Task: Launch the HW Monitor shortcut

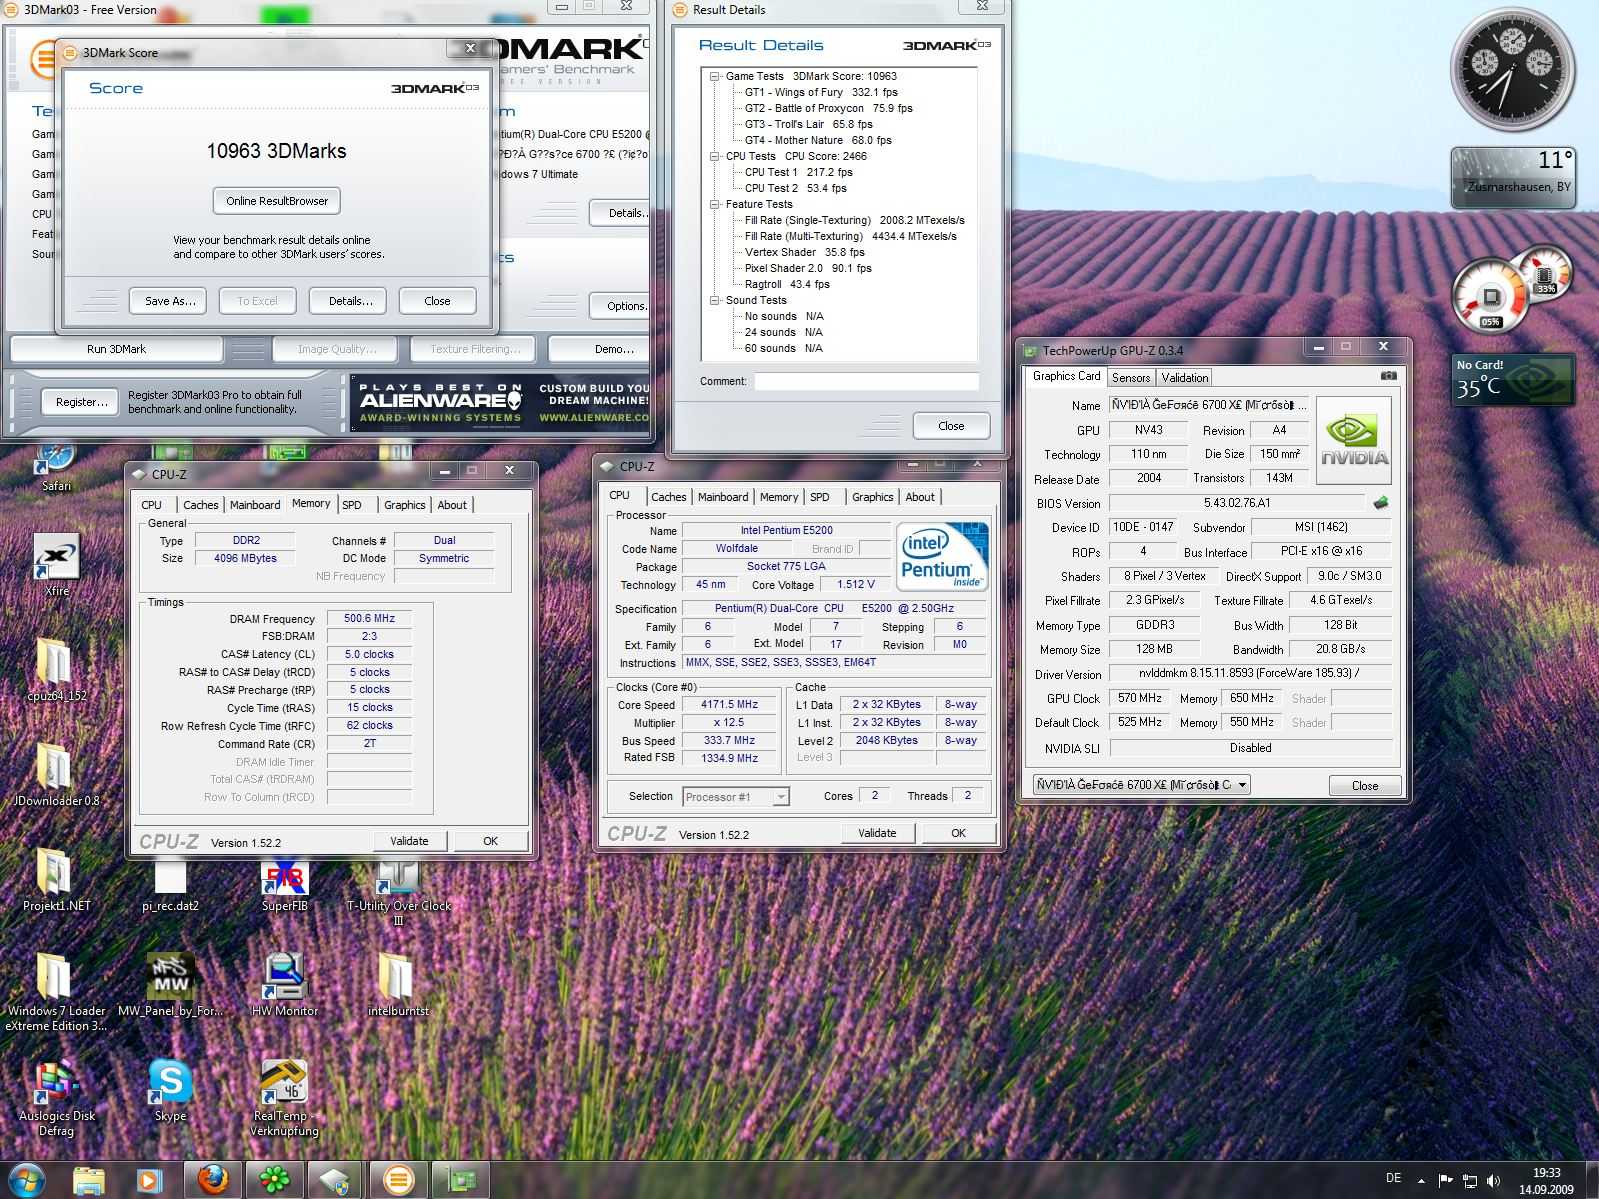Action: (x=285, y=984)
